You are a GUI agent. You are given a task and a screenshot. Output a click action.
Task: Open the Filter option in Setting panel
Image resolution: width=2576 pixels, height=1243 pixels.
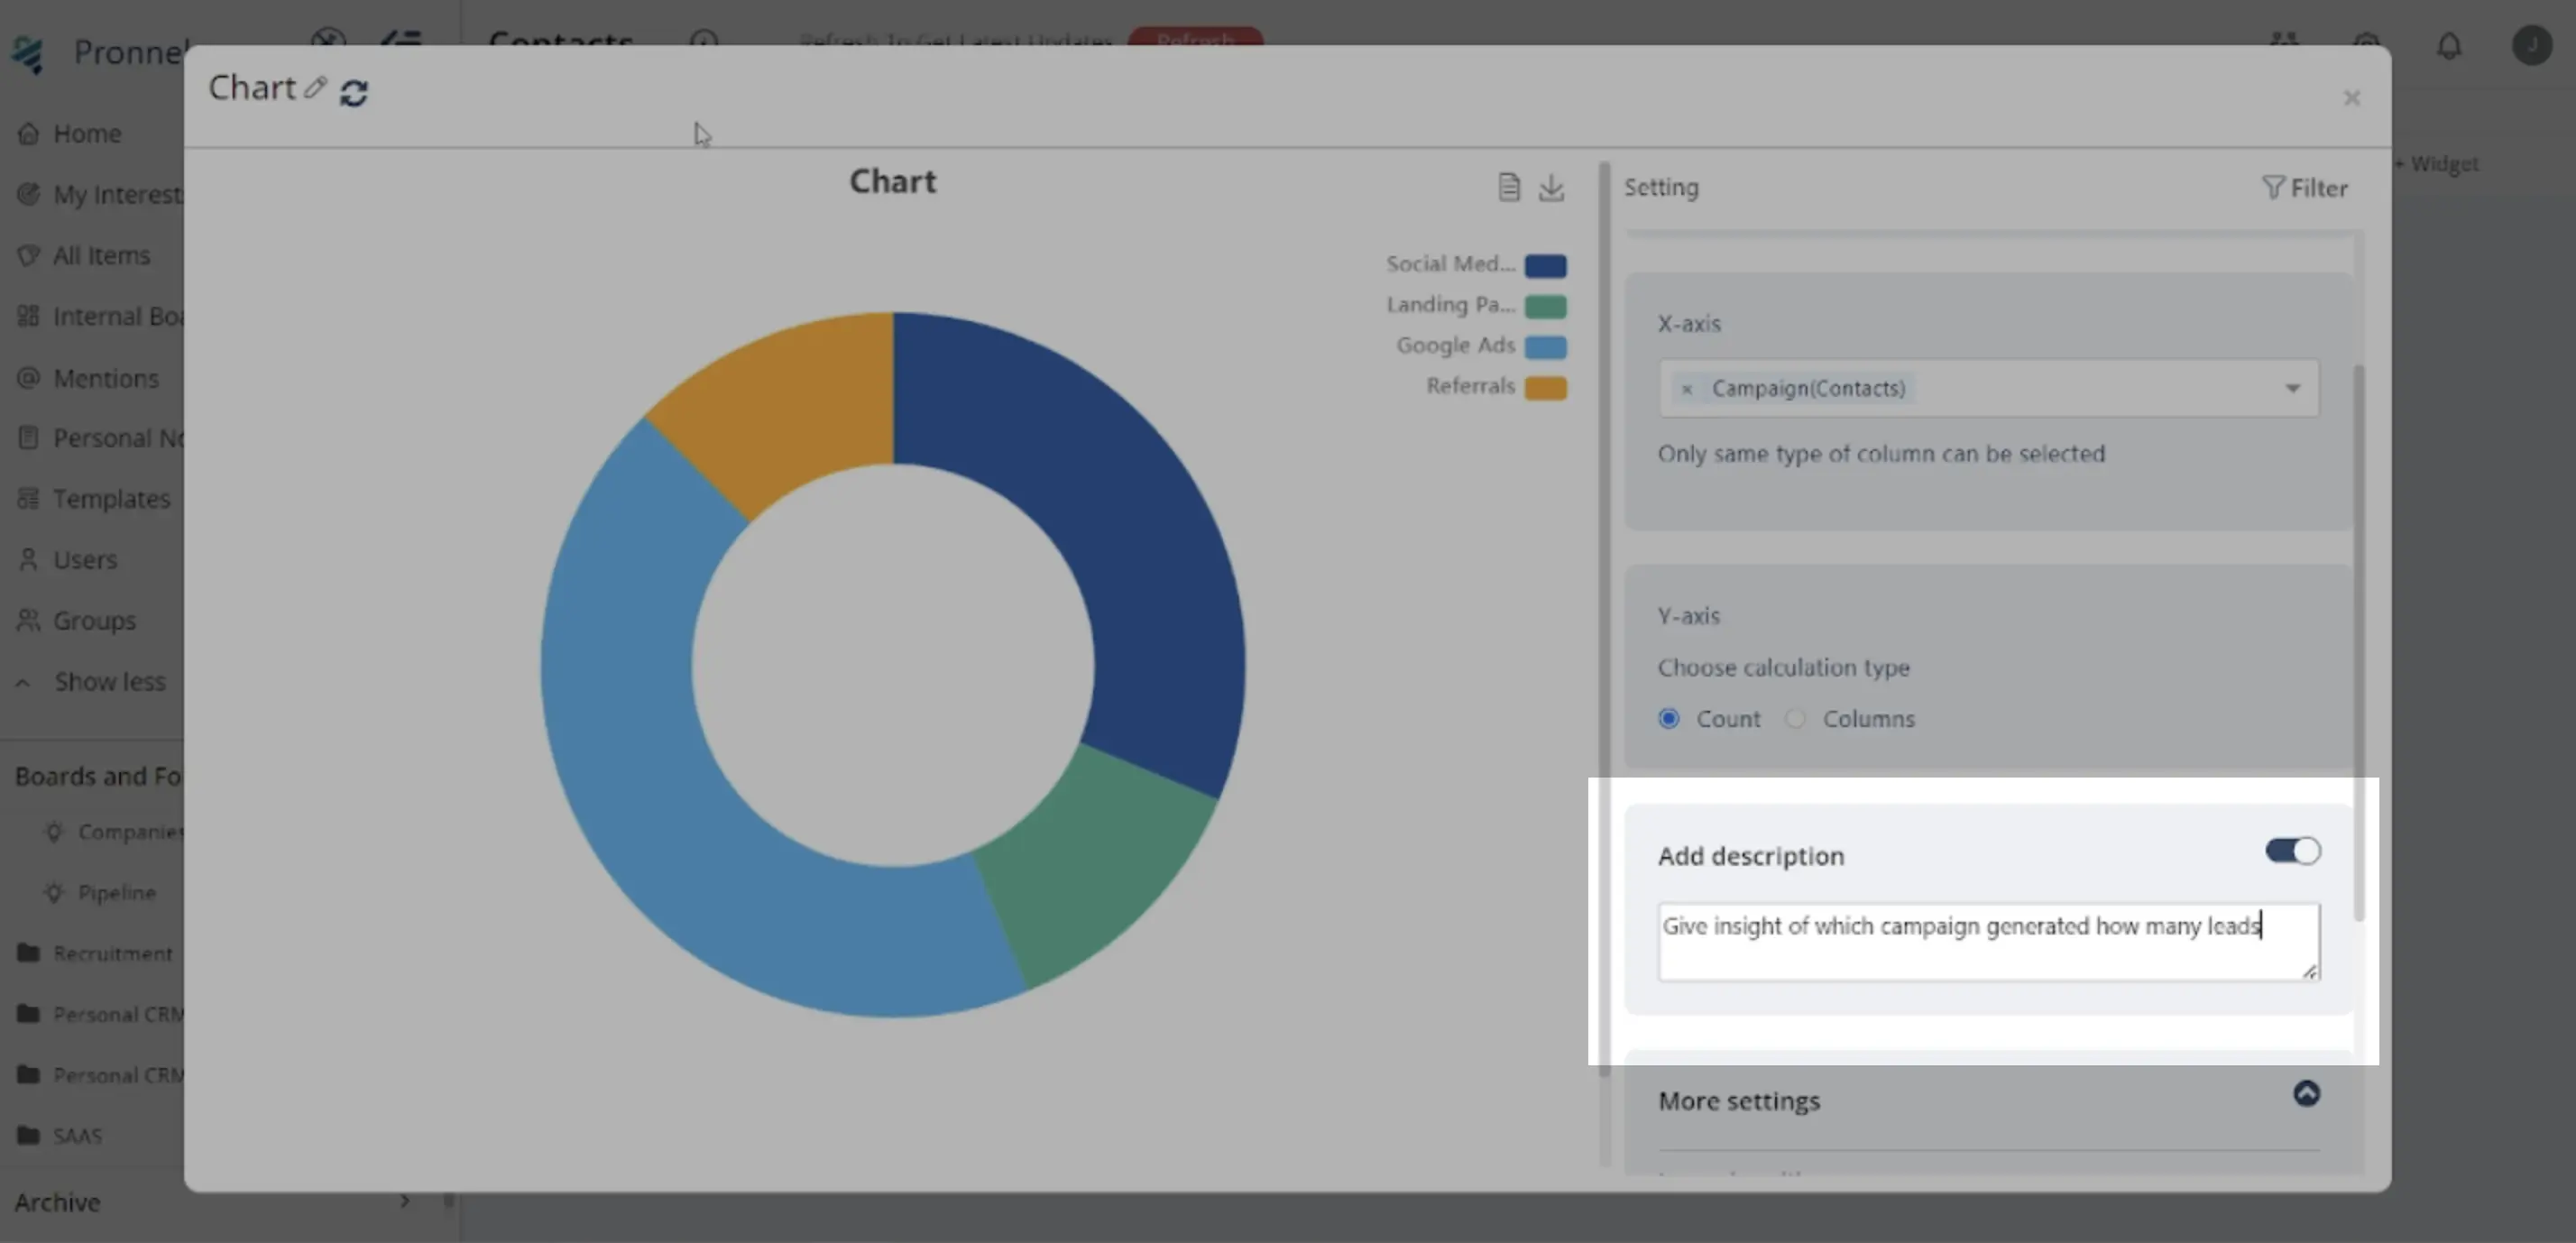point(2304,188)
